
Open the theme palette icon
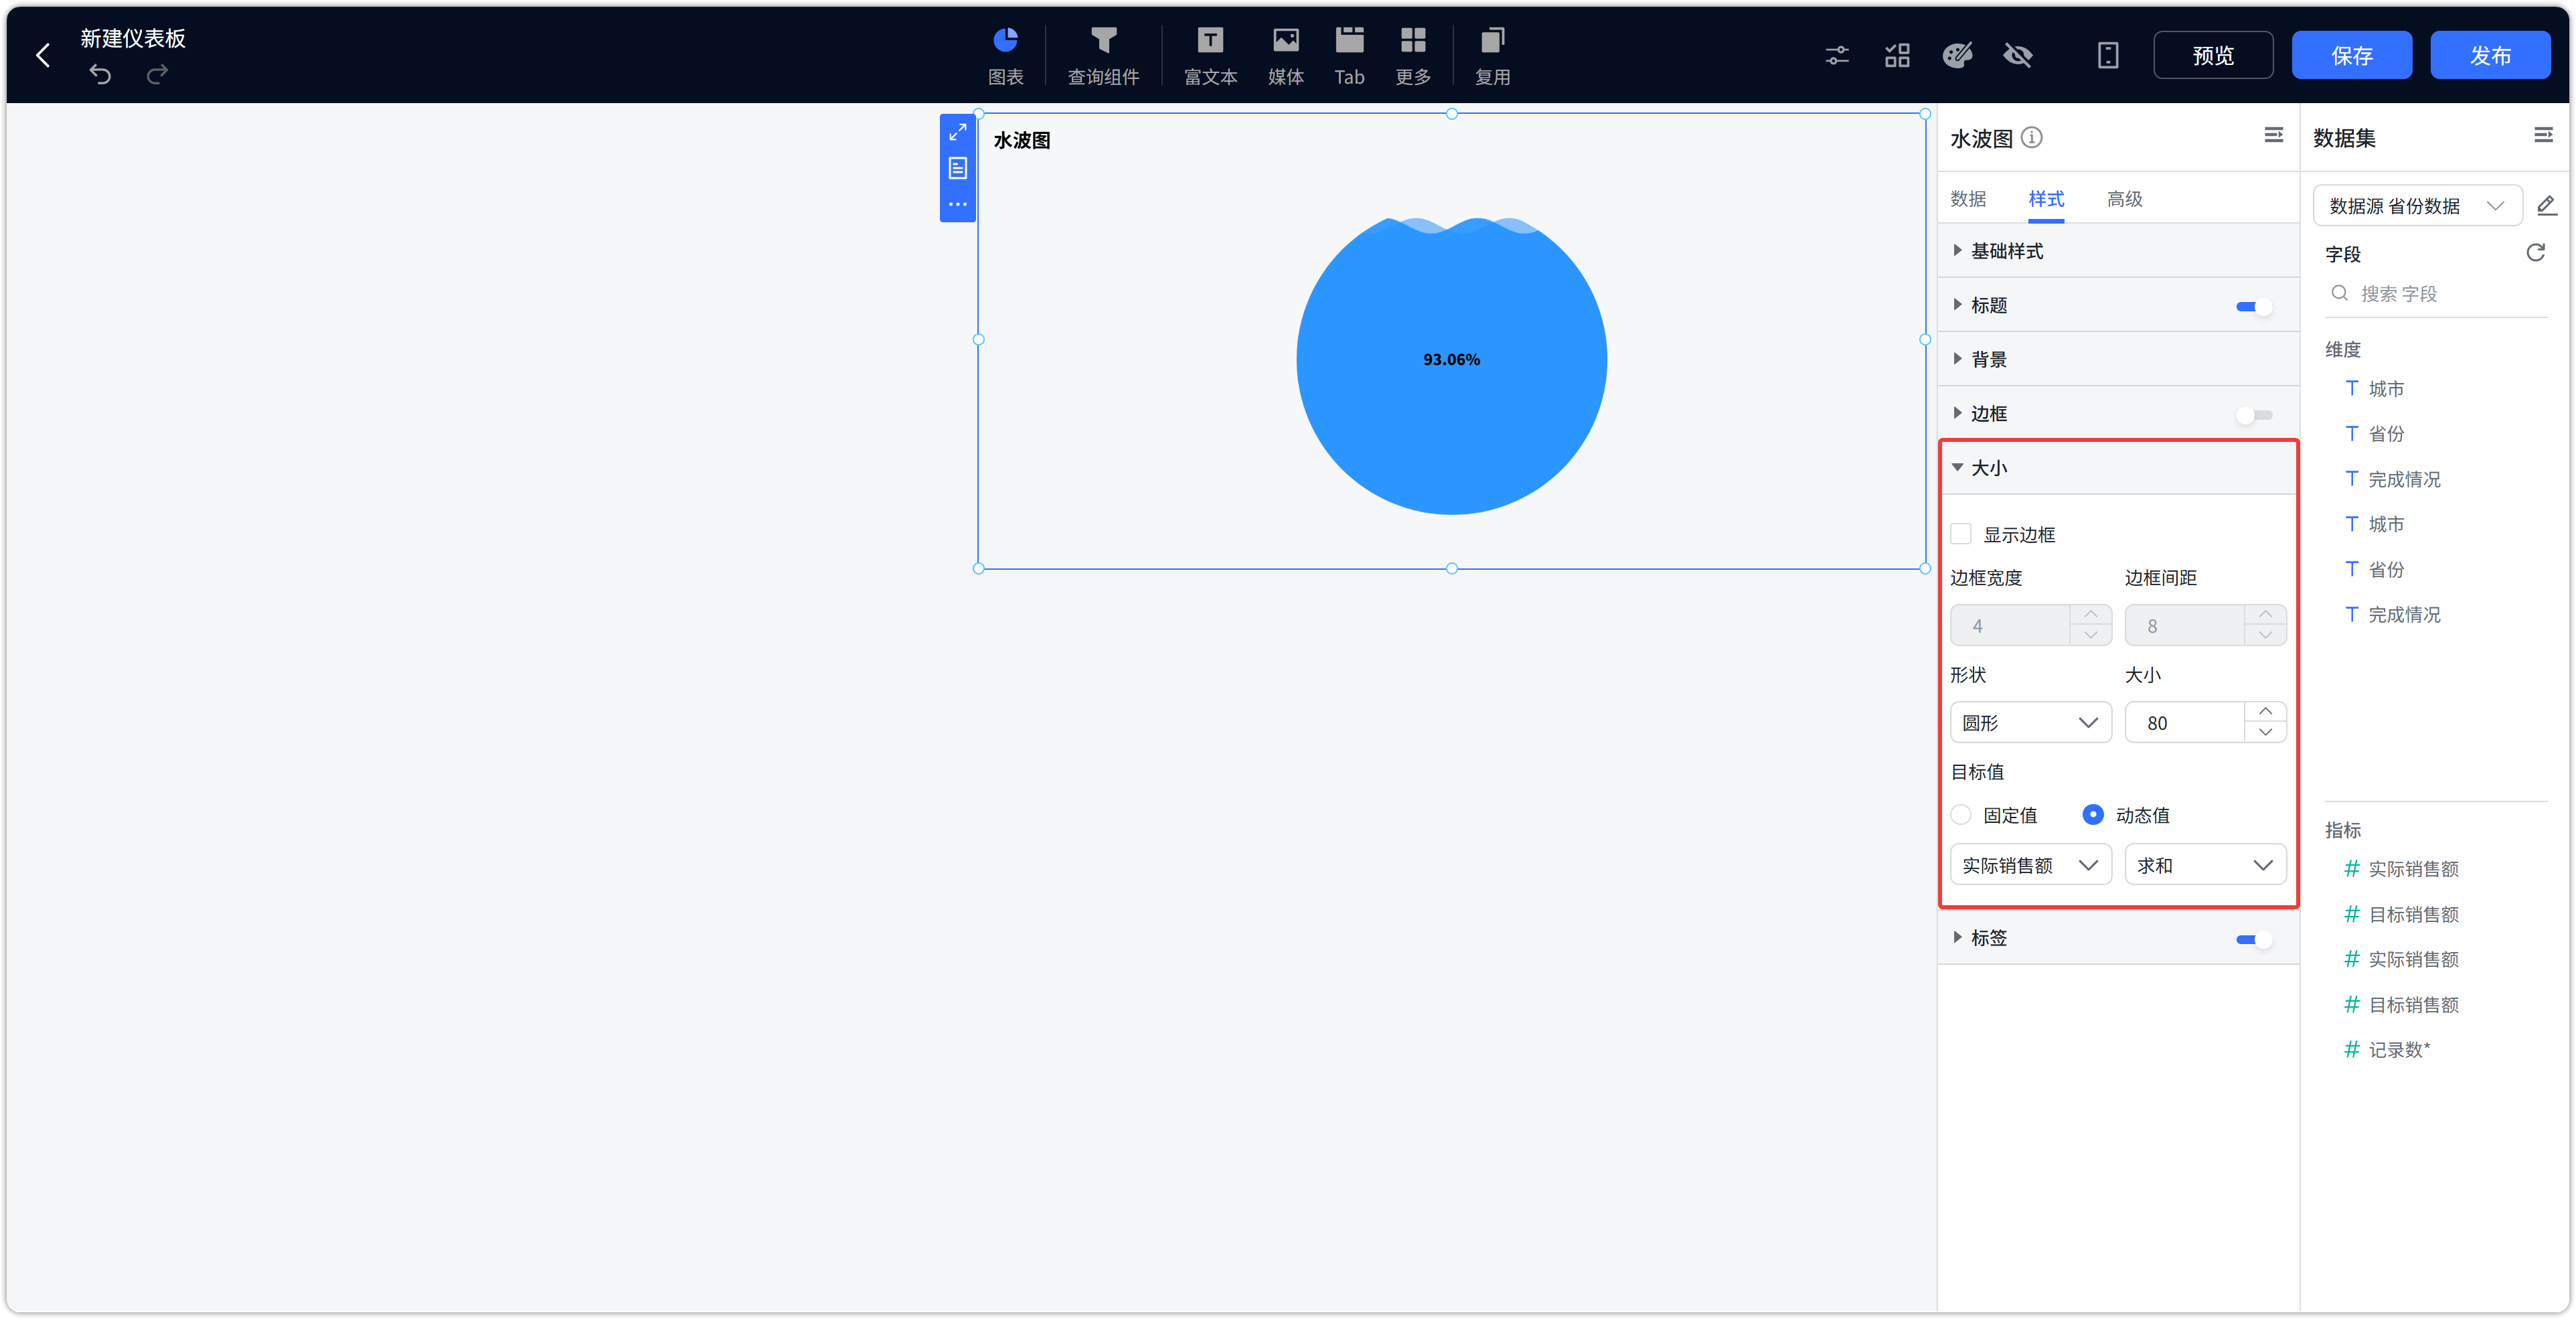1957,56
